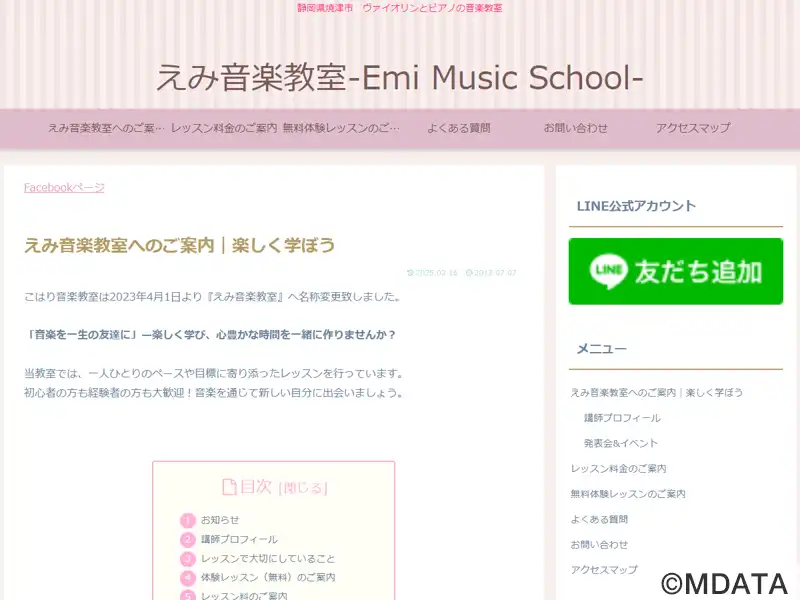Open よくある質問 in the navigation bar
Screen dimensions: 800x600
tap(459, 128)
